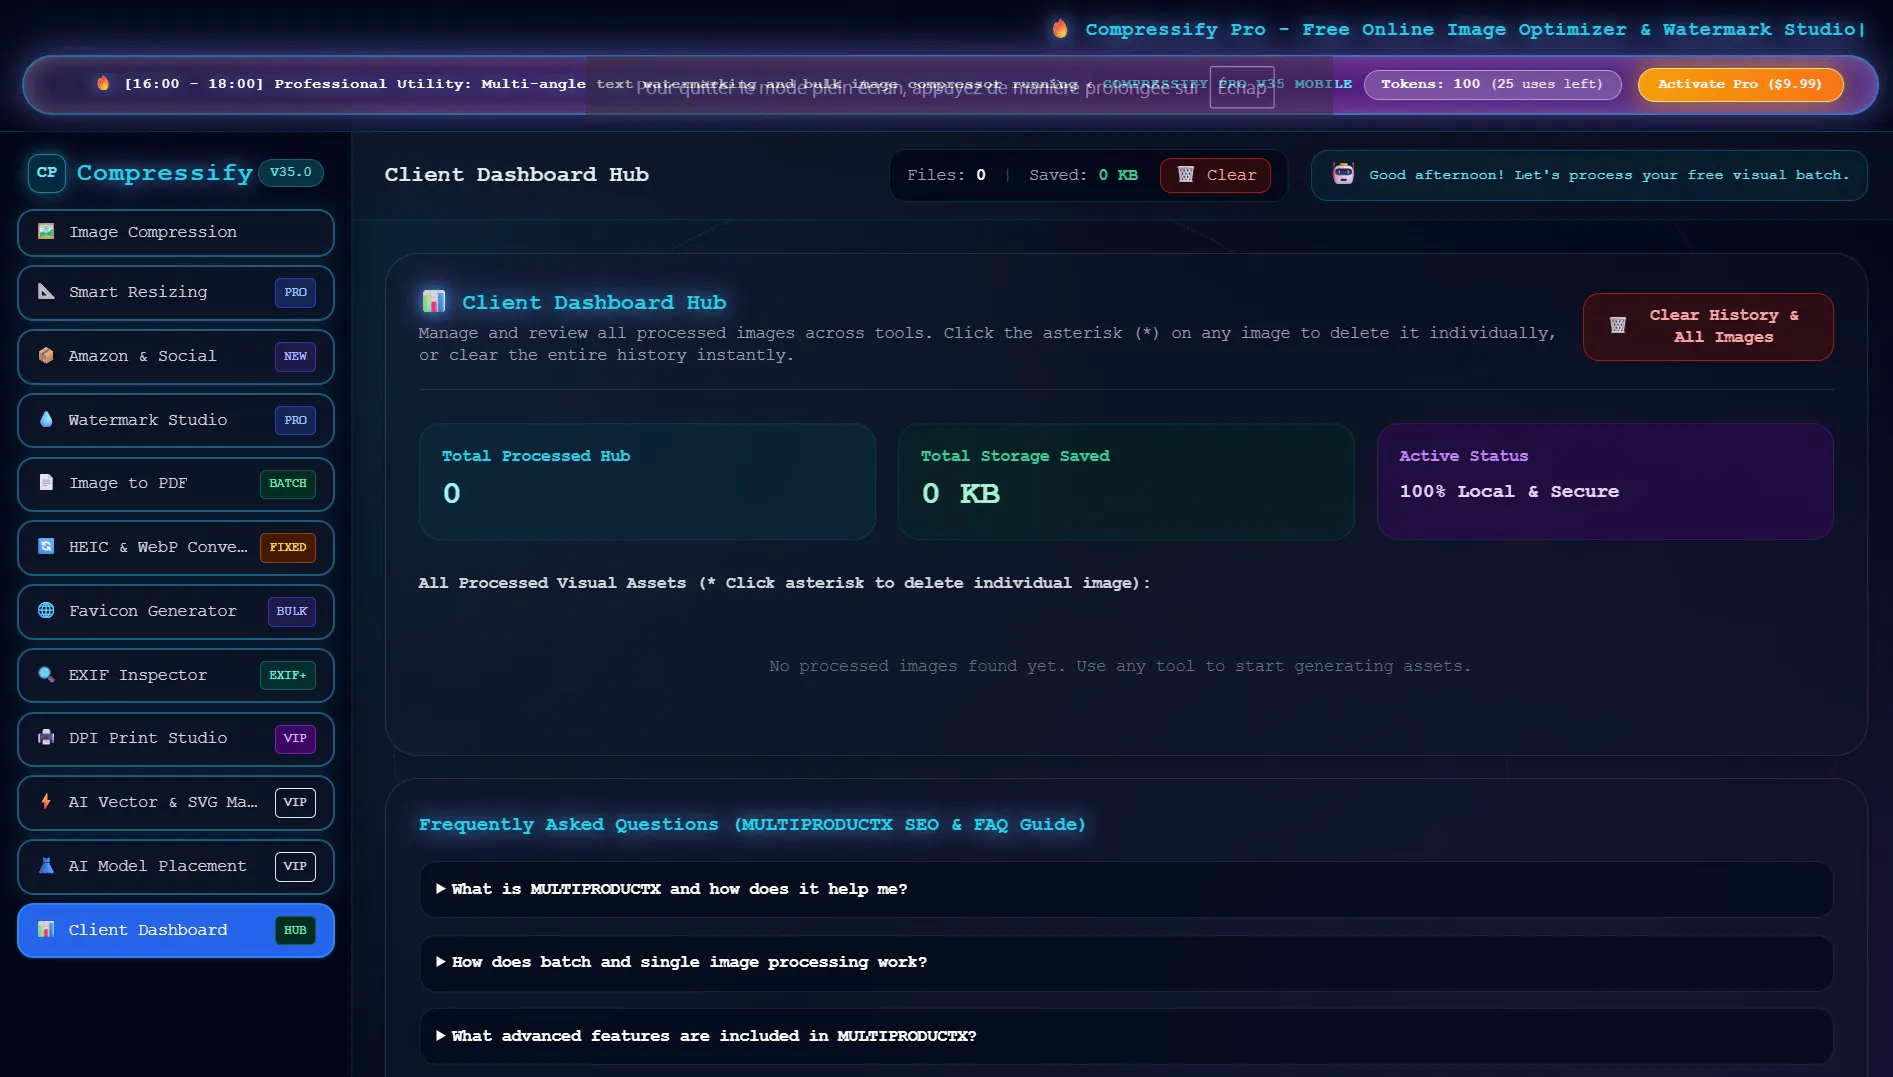Click the robot assistant icon beside greeting
Screen dimensions: 1893x1077
1343,175
